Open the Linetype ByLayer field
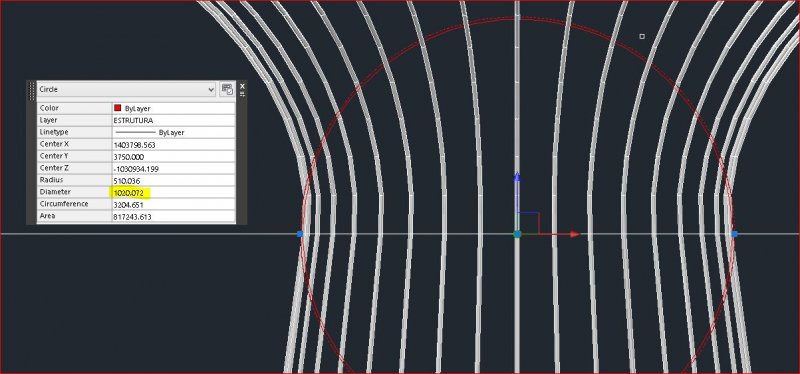The width and height of the screenshot is (800, 374). 173,132
